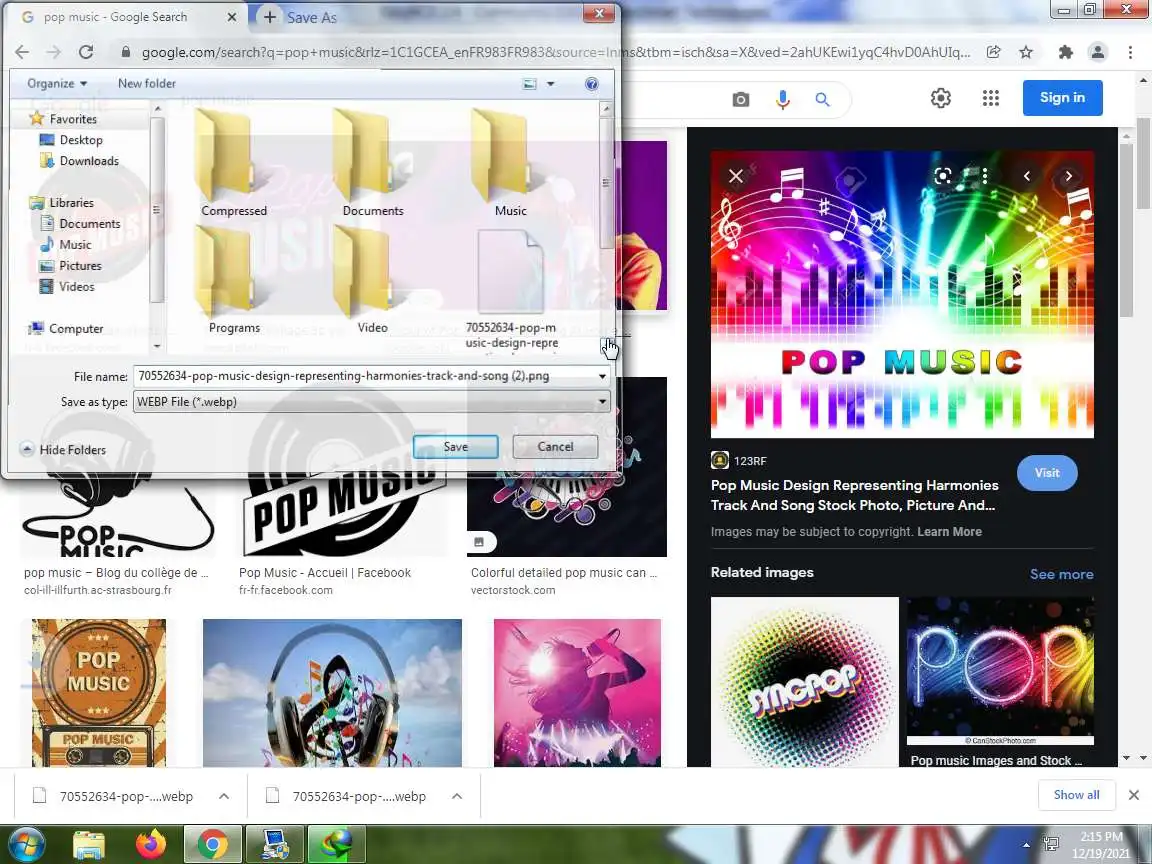Select the Programs folder
The height and width of the screenshot is (864, 1152).
[234, 281]
